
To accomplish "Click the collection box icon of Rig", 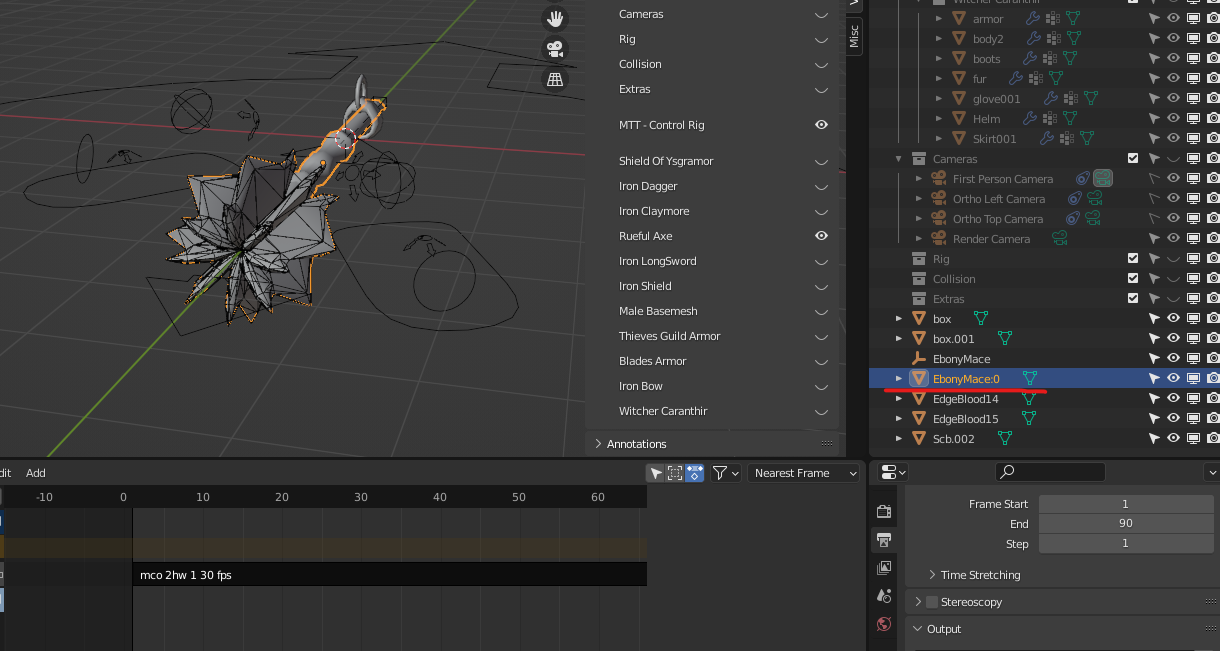I will click(918, 259).
